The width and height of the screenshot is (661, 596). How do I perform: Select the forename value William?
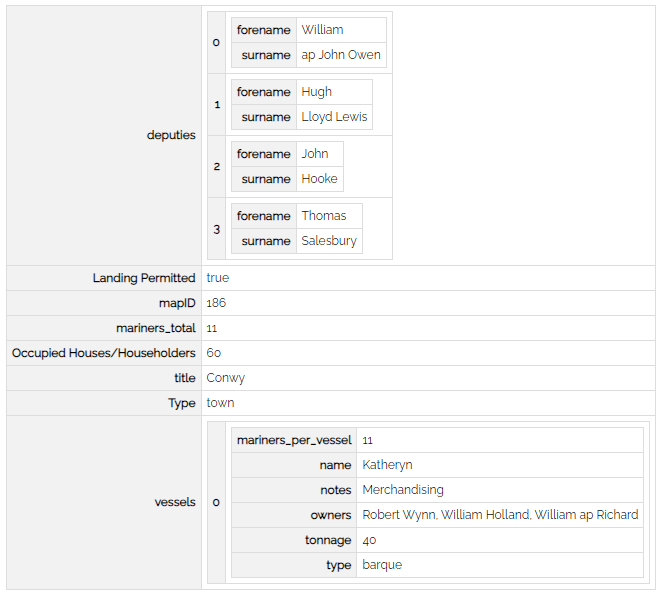[322, 30]
